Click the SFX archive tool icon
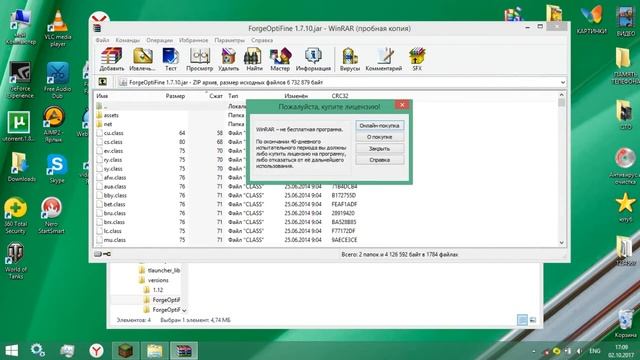The height and width of the screenshot is (360, 640). (x=417, y=60)
